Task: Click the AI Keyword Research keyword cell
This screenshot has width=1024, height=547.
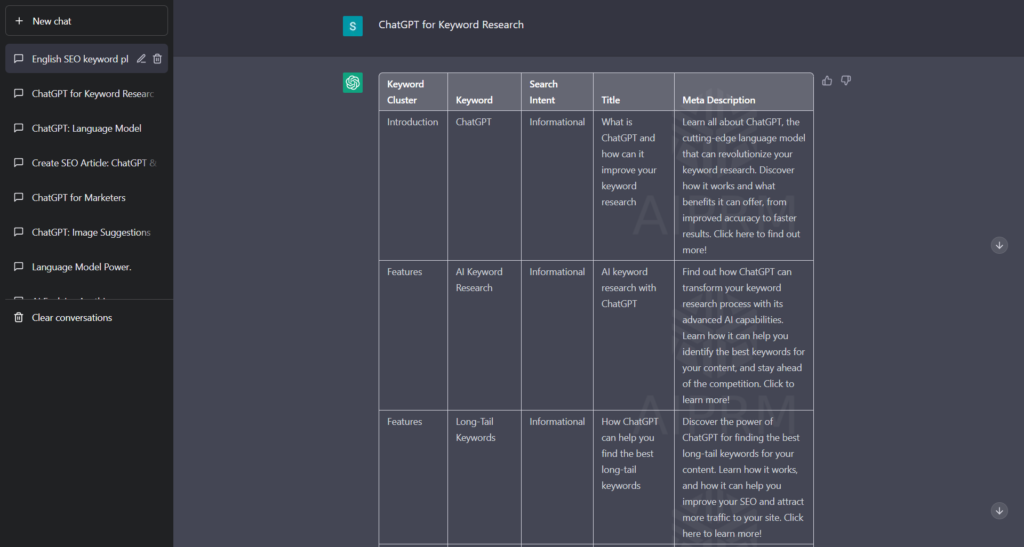Action: (484, 336)
